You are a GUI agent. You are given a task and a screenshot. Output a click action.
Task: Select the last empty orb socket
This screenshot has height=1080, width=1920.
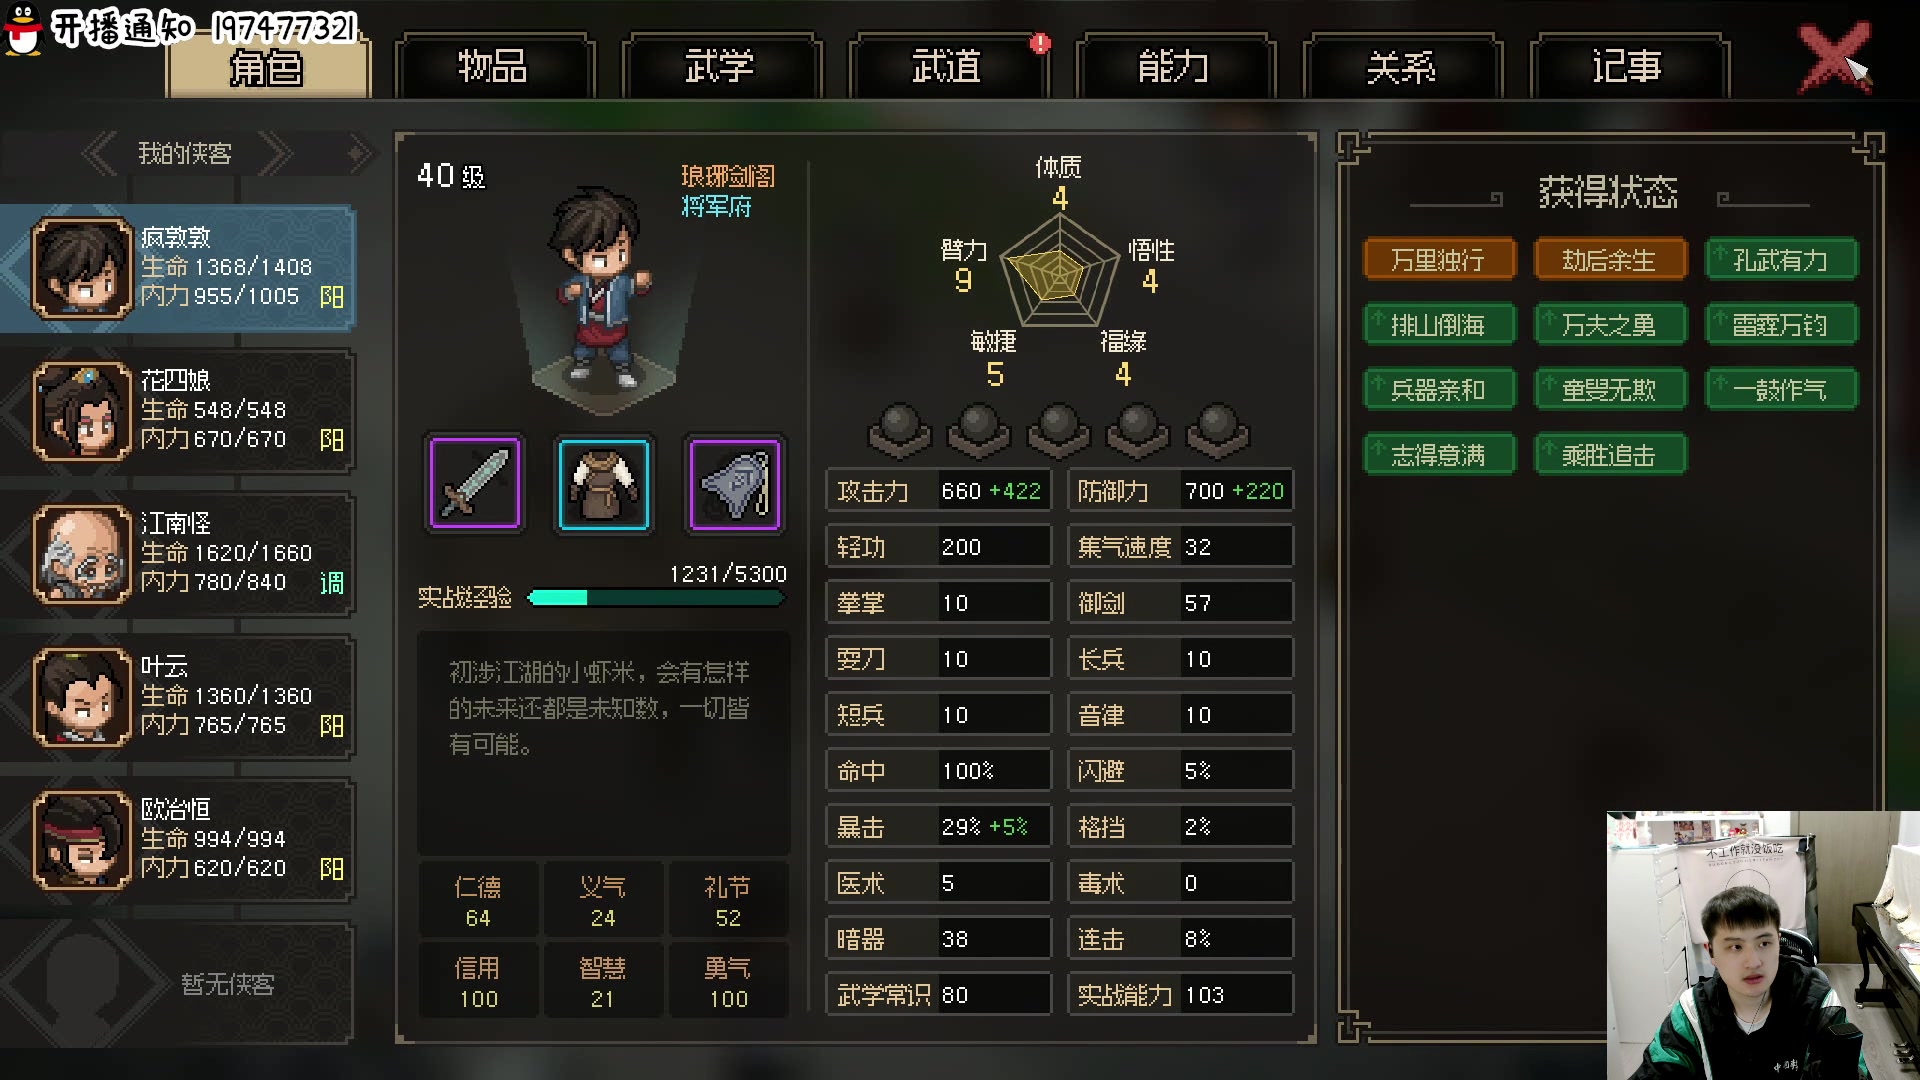(1217, 430)
